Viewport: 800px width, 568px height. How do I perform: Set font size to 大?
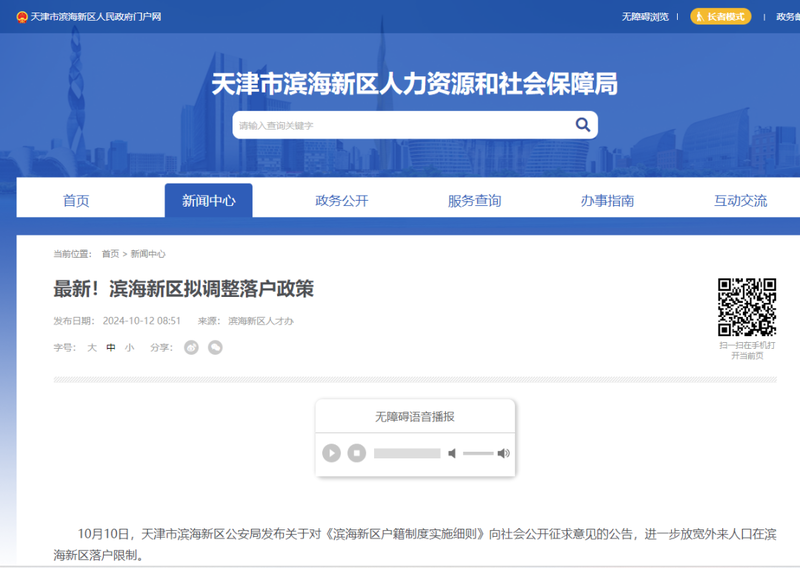click(x=92, y=348)
